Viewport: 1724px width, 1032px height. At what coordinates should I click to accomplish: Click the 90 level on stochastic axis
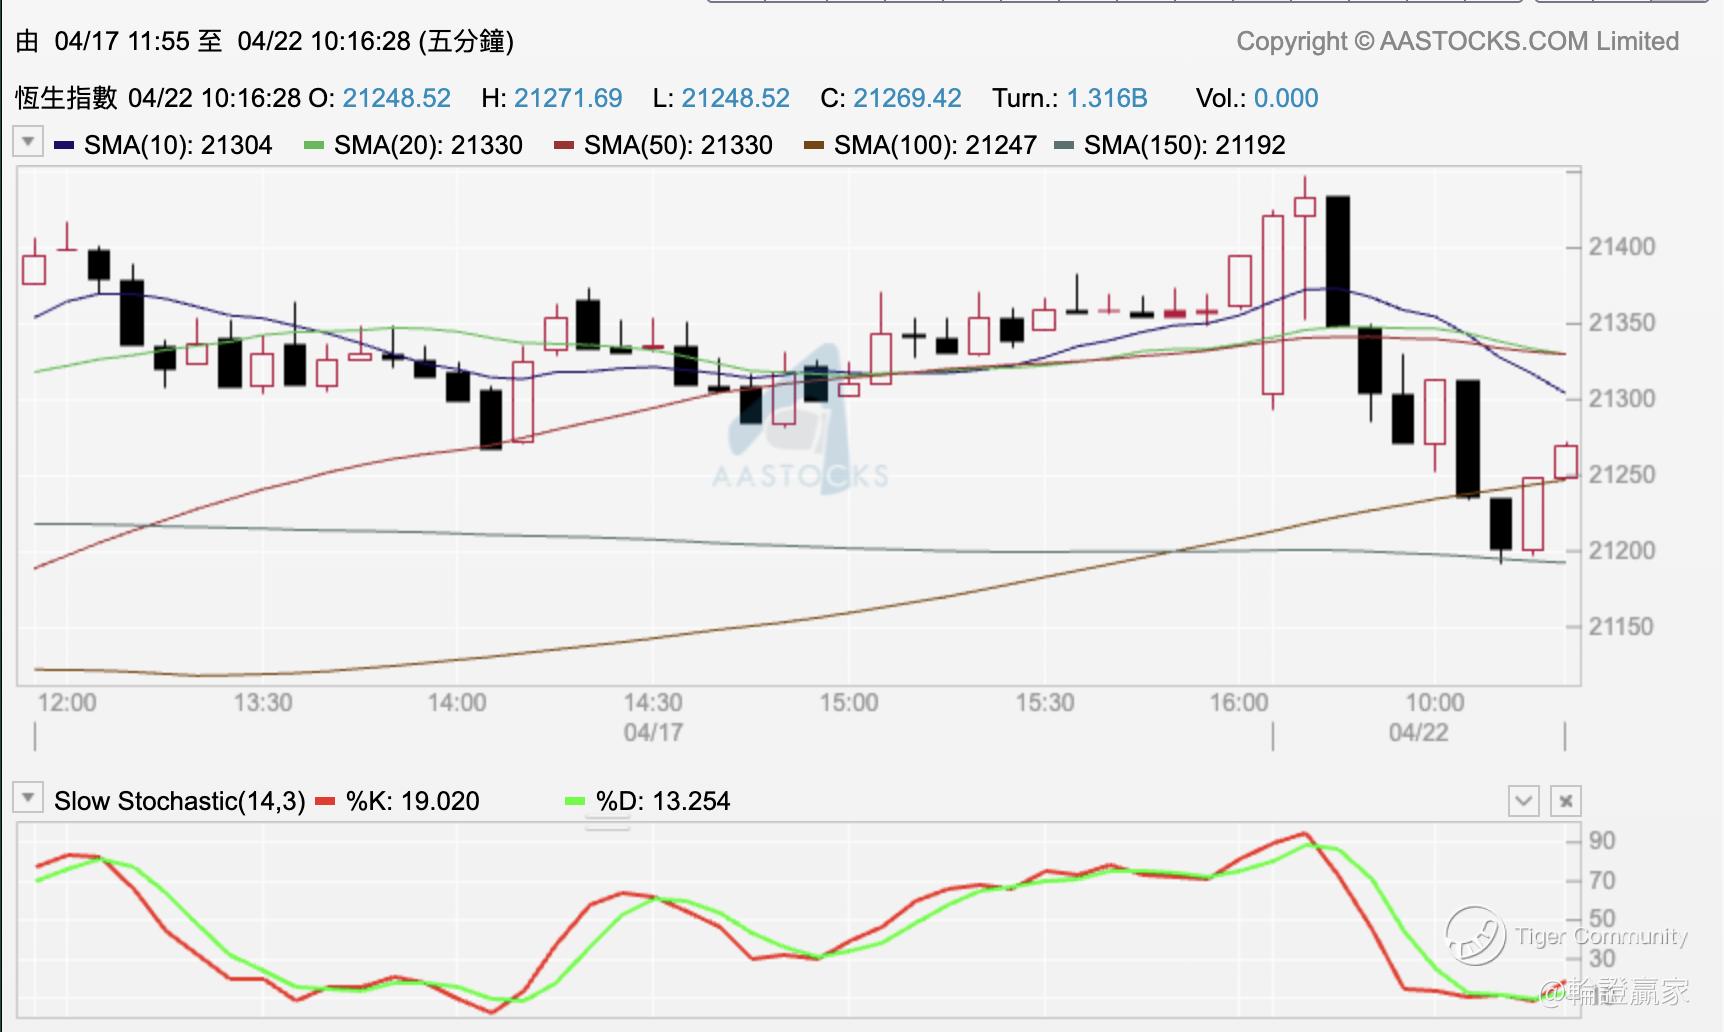tap(1602, 840)
